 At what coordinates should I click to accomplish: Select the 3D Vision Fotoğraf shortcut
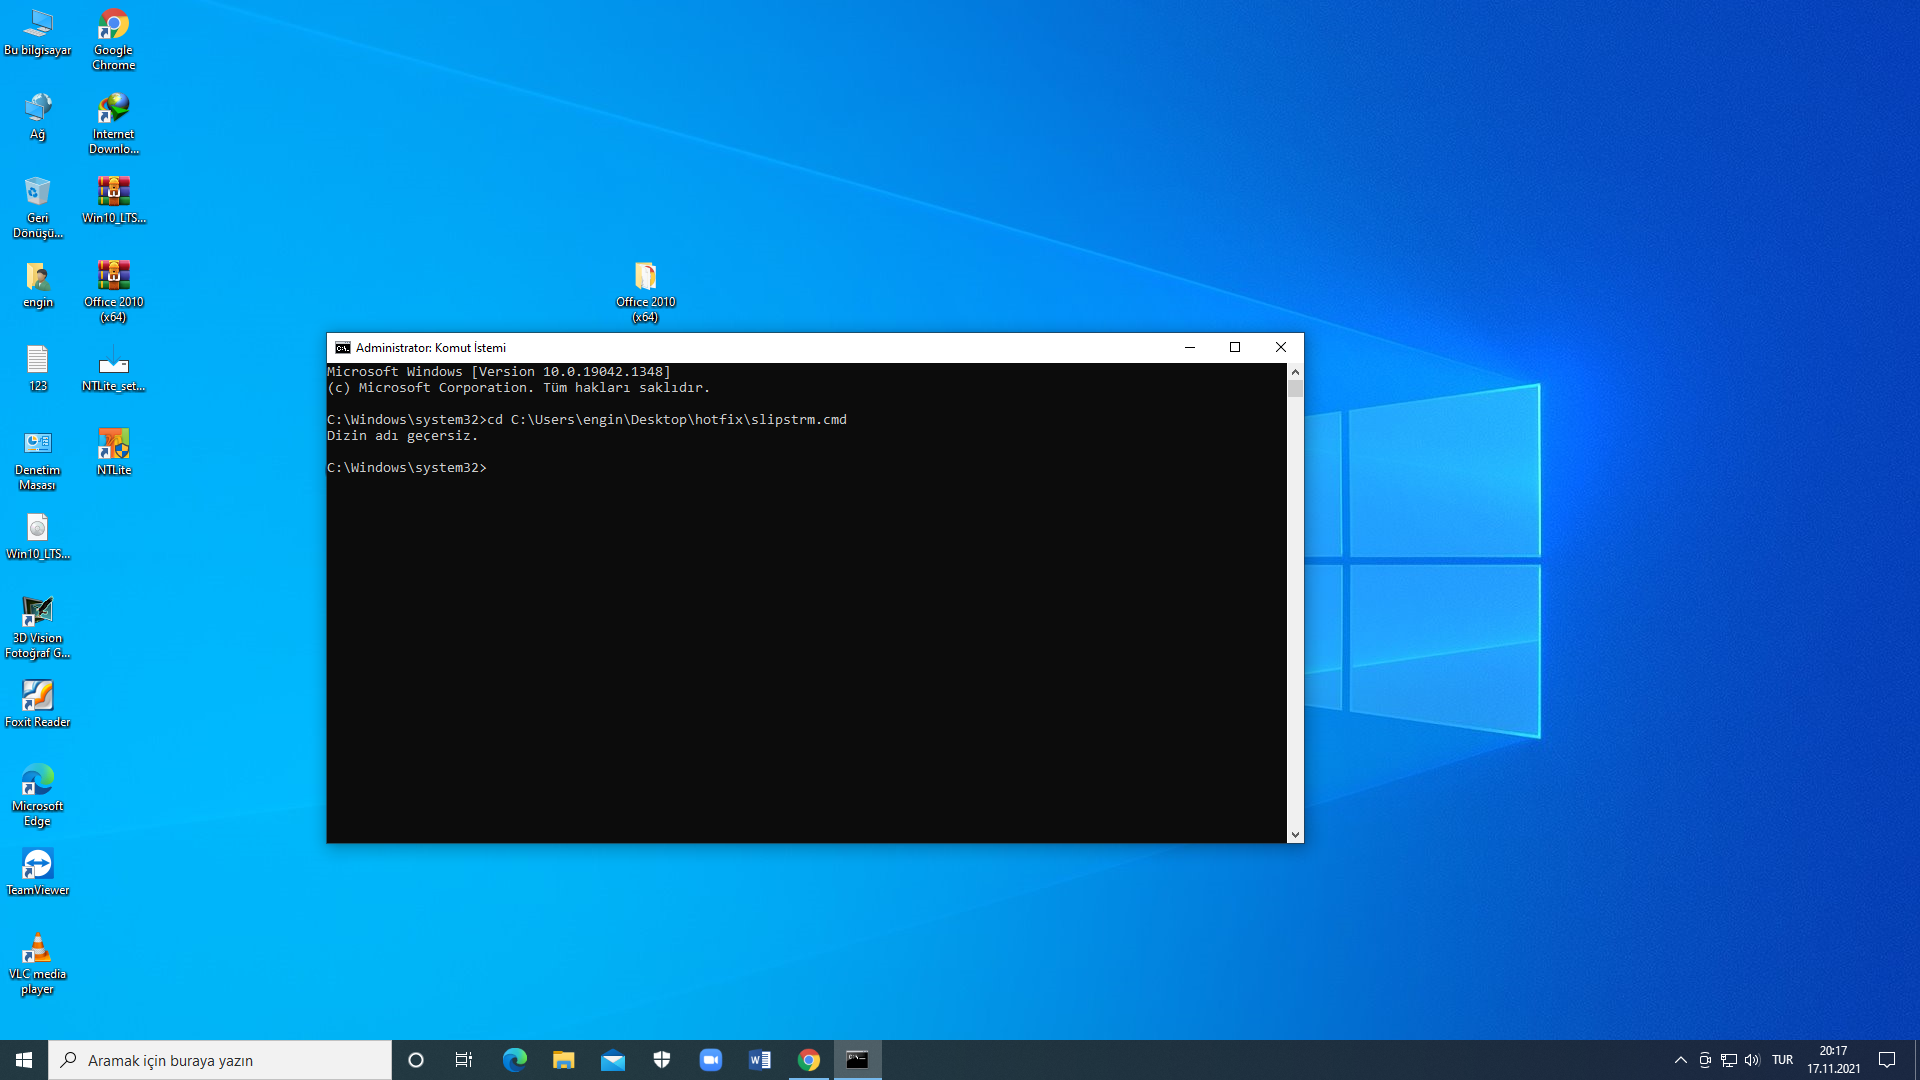[38, 628]
